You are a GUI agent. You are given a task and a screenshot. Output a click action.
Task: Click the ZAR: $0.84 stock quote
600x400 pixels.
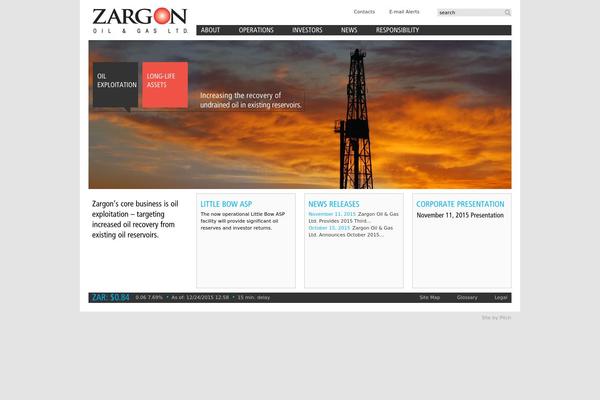111,297
